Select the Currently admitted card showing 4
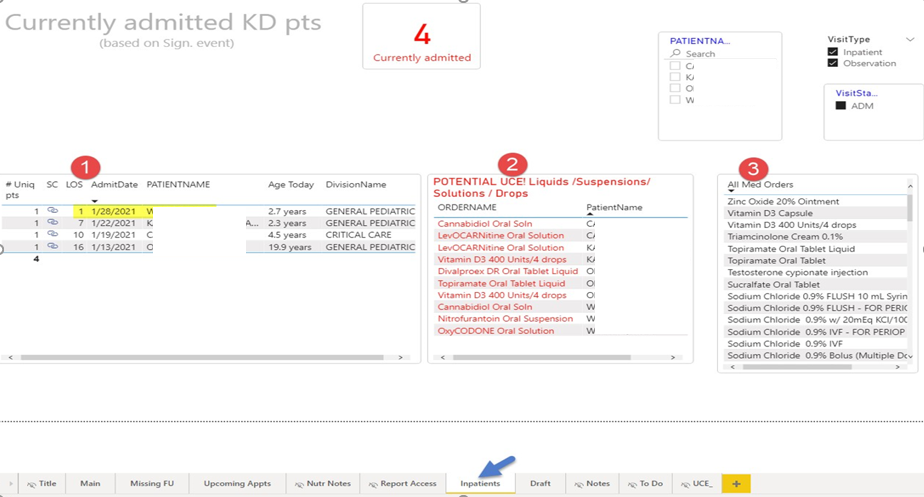Viewport: 924px width, 497px height. pos(421,37)
